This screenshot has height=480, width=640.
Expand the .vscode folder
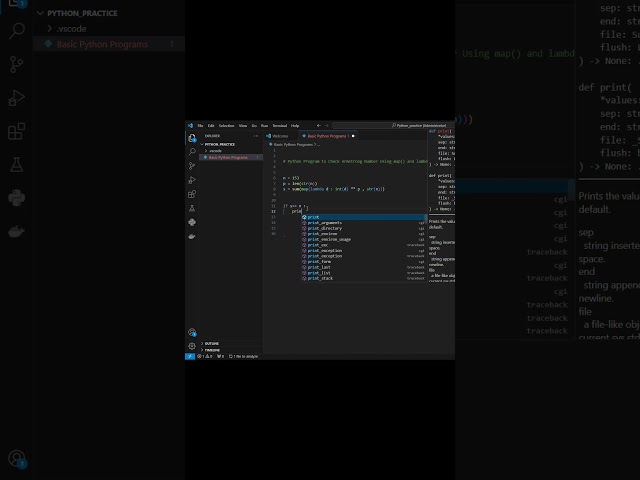click(x=231, y=151)
